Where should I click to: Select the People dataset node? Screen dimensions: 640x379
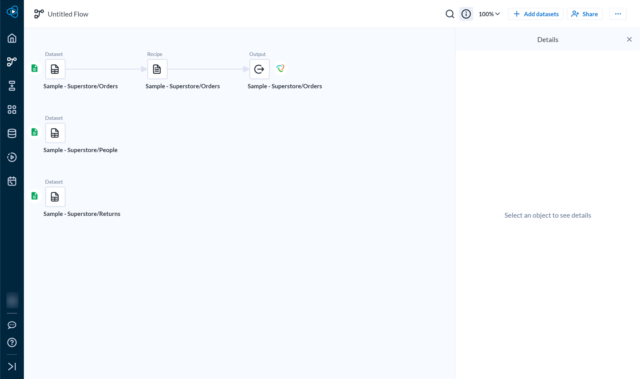point(55,133)
